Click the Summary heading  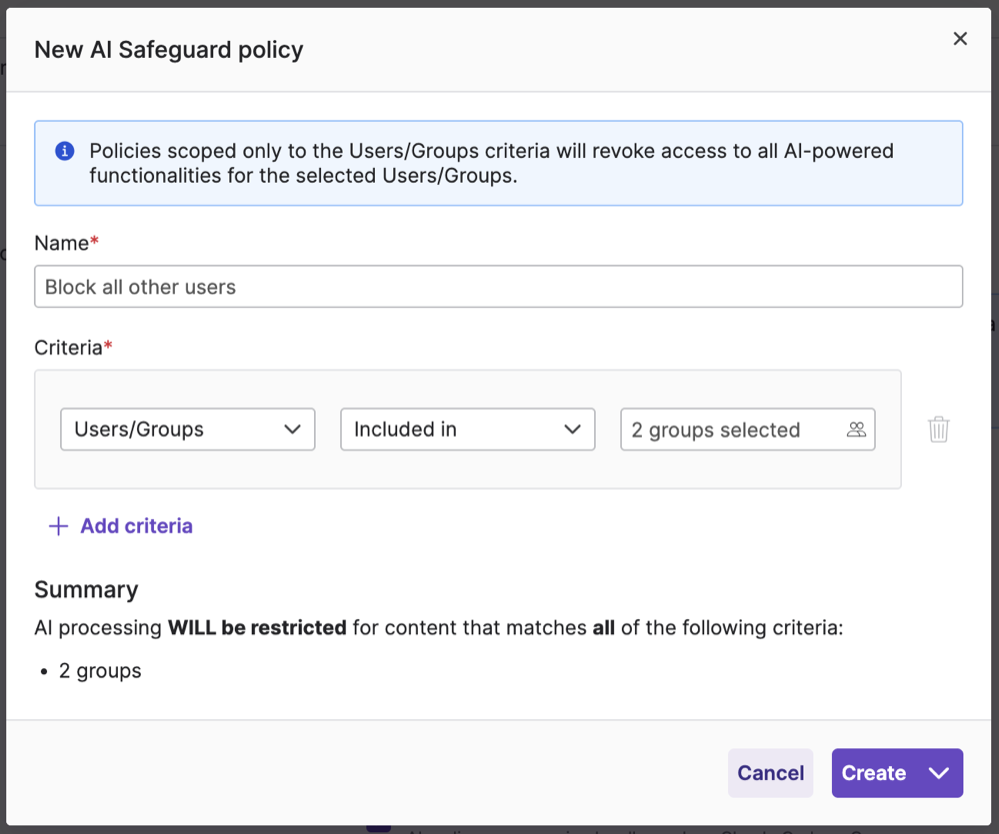pos(86,589)
